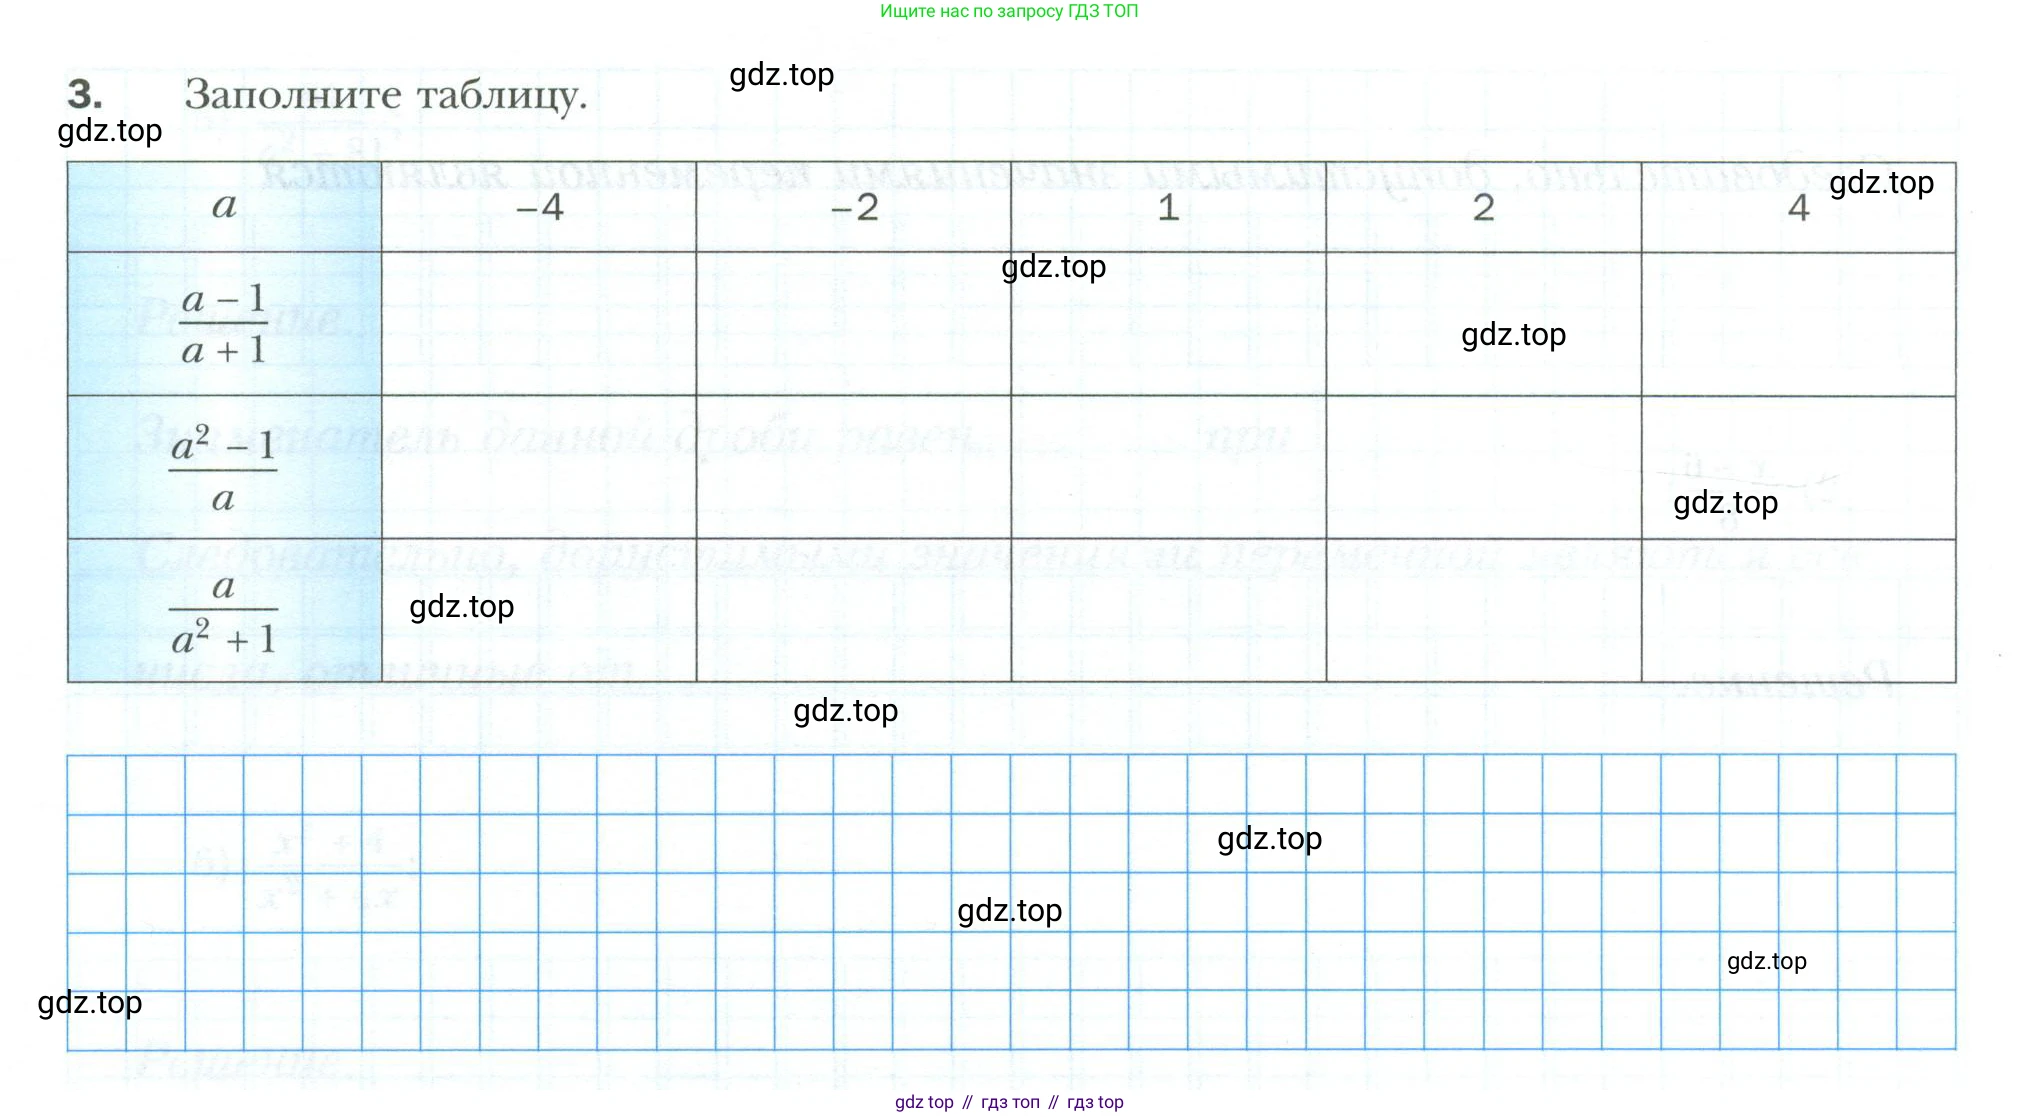Click the purple 'gdz top // гдз топ' footer link
This screenshot has width=2021, height=1117.
point(1009,1102)
